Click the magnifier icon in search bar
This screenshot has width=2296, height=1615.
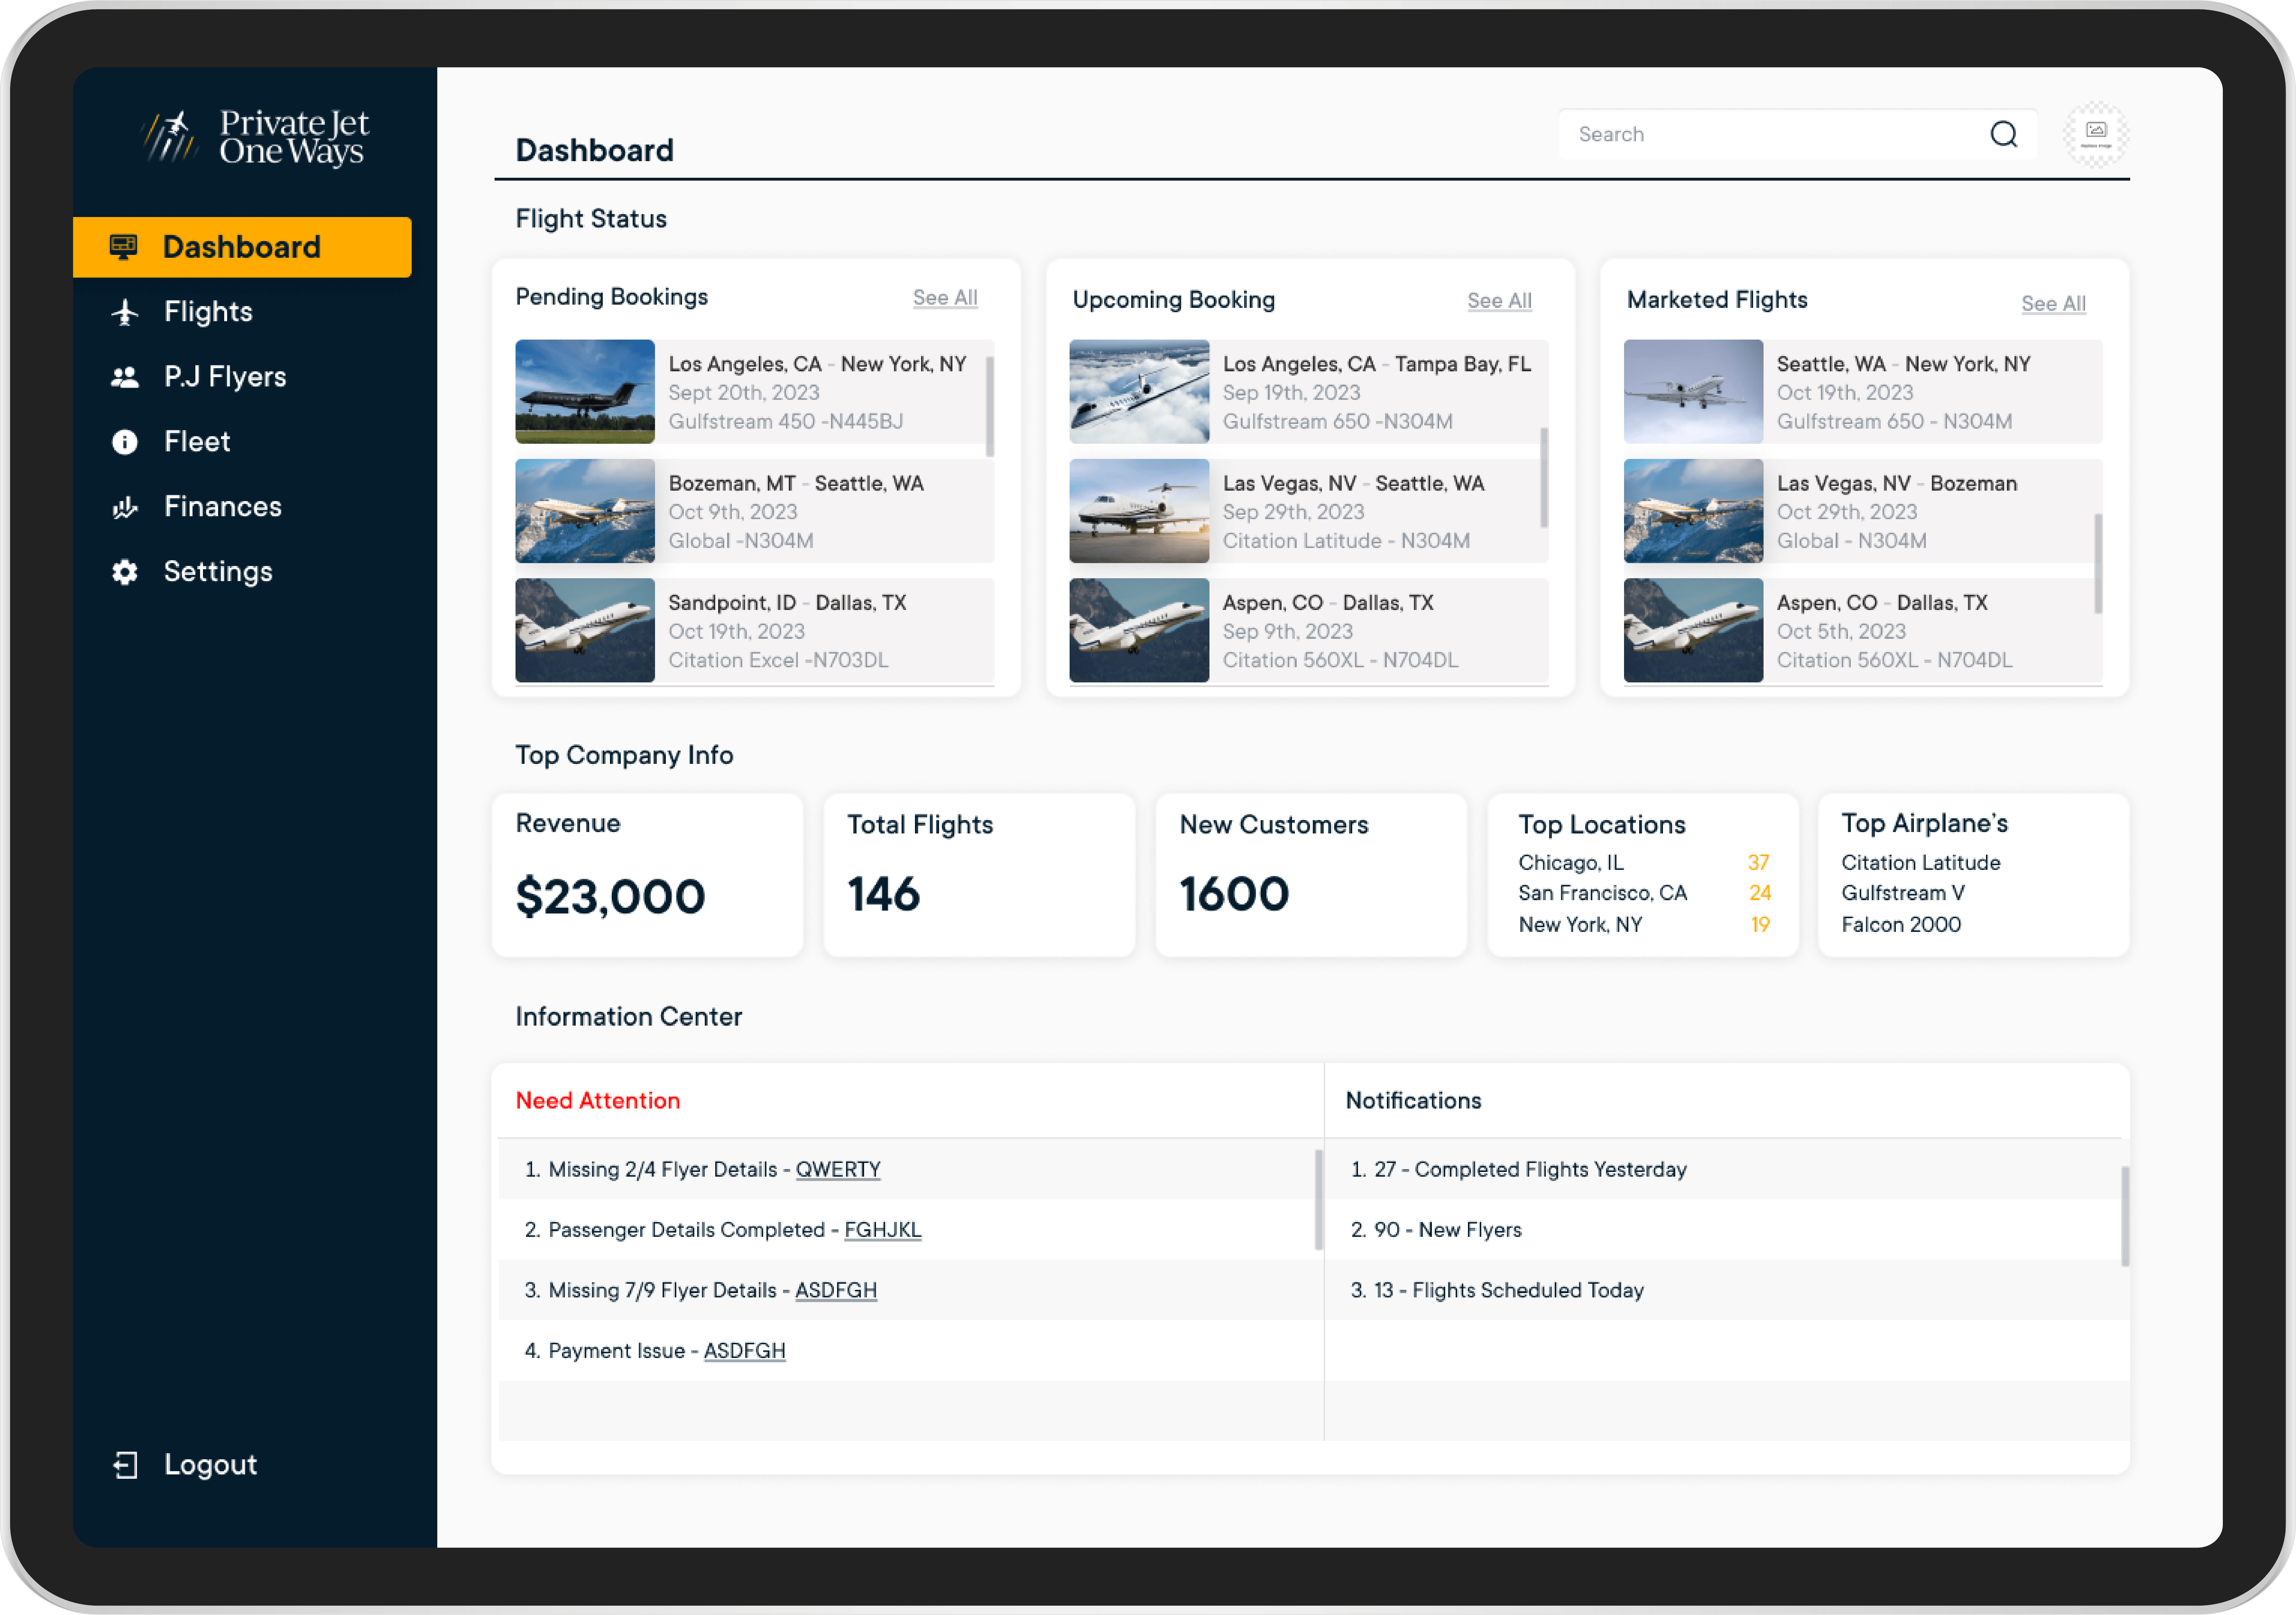coord(2003,134)
